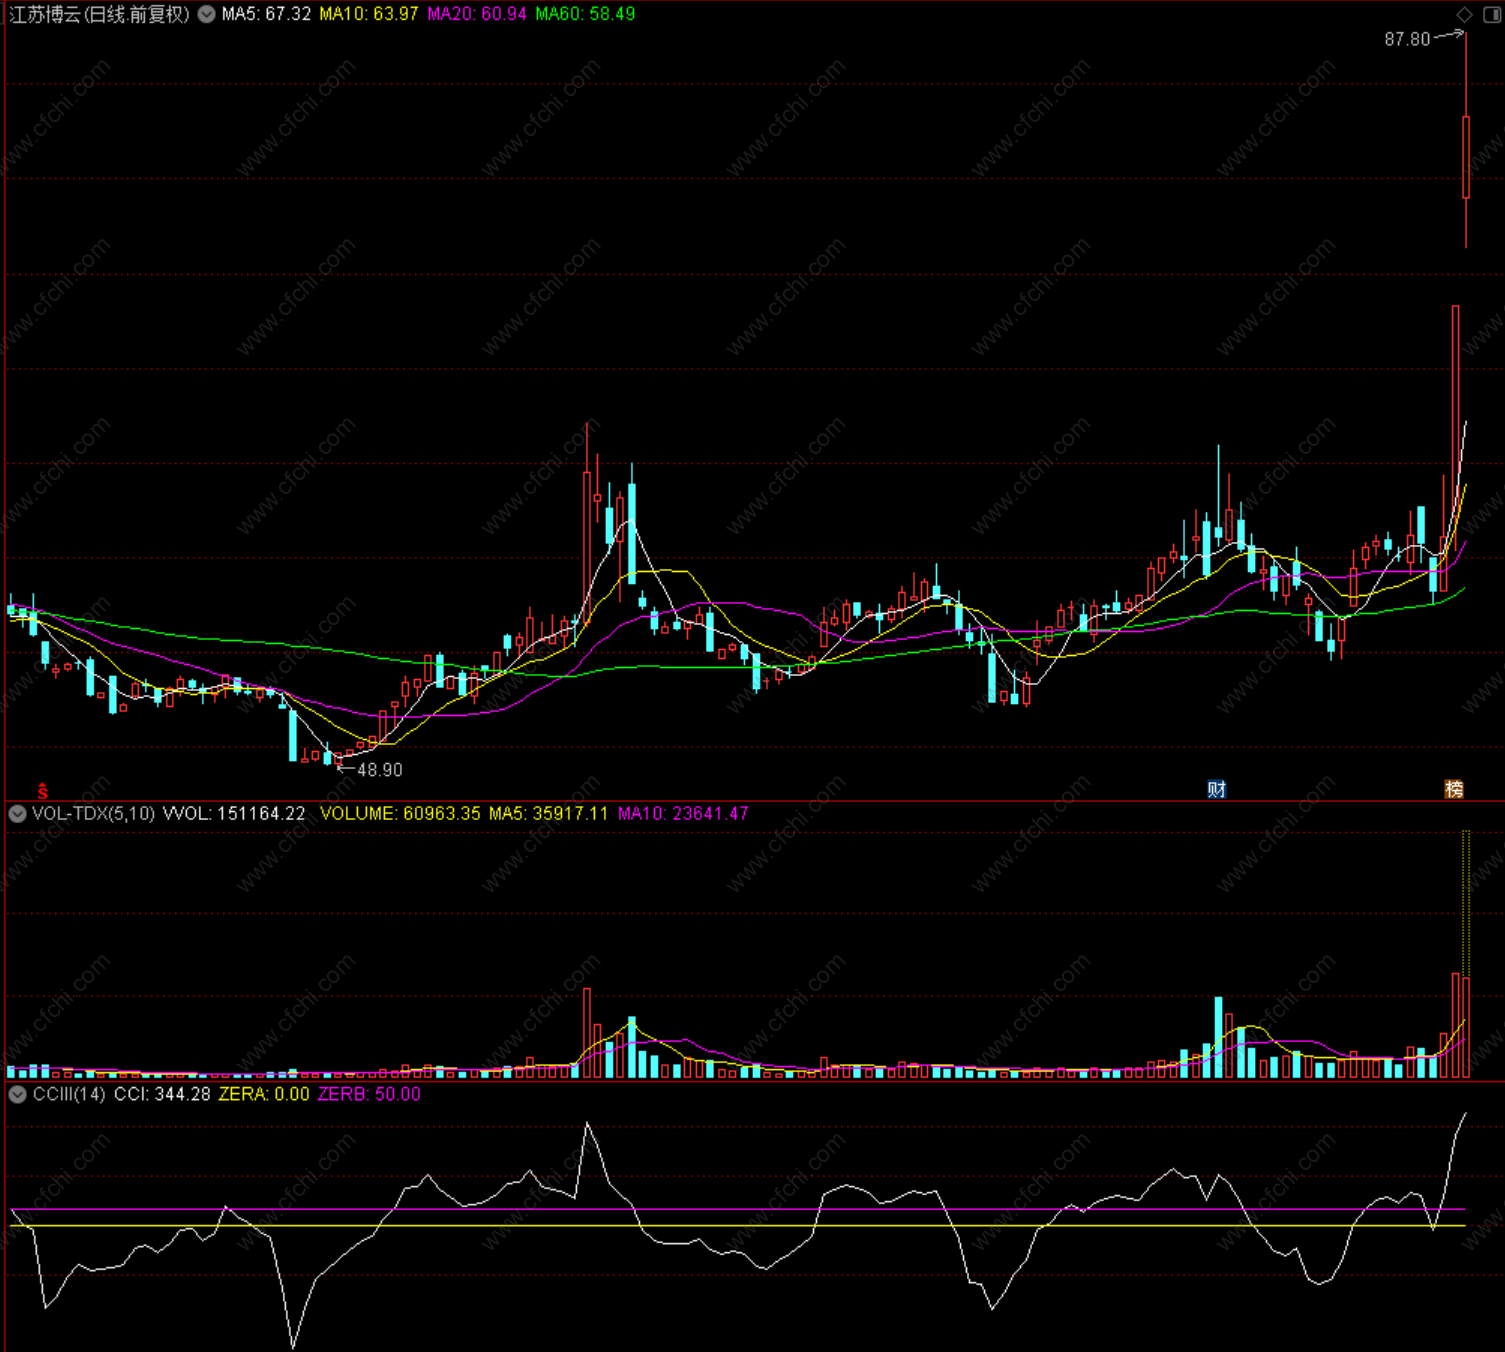Viewport: 1505px width, 1352px height.
Task: Click the VOLUME: 60963.35 value
Action: click(x=400, y=813)
